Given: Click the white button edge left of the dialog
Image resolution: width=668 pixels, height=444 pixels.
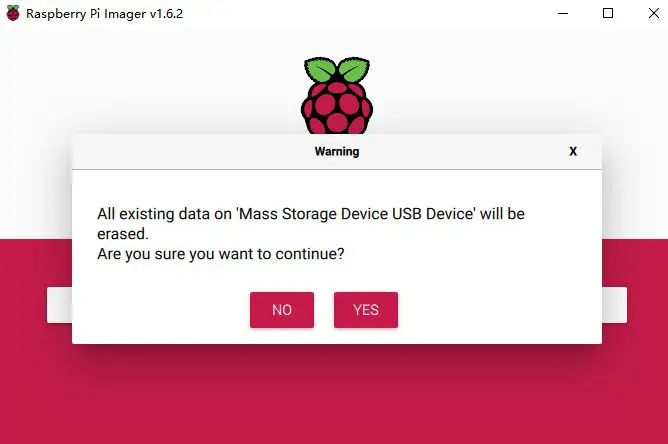Looking at the screenshot, I should click(59, 305).
